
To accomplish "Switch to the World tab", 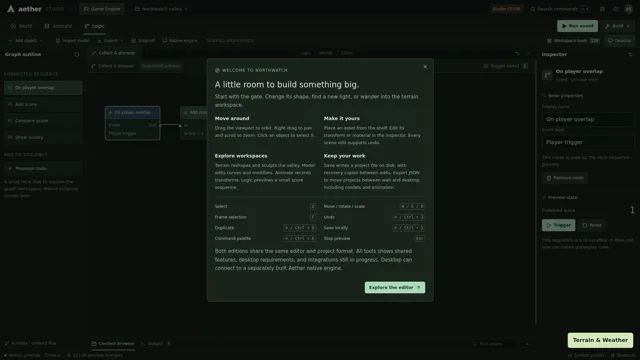I will (x=21, y=26).
